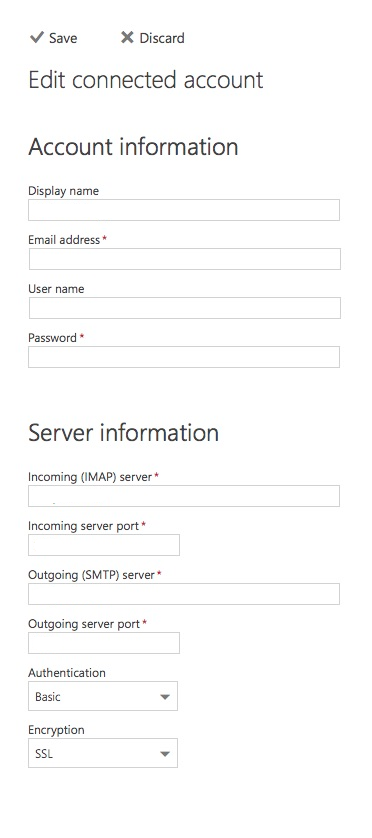This screenshot has width=372, height=838.
Task: Click the 'Server information' heading
Action: [123, 432]
